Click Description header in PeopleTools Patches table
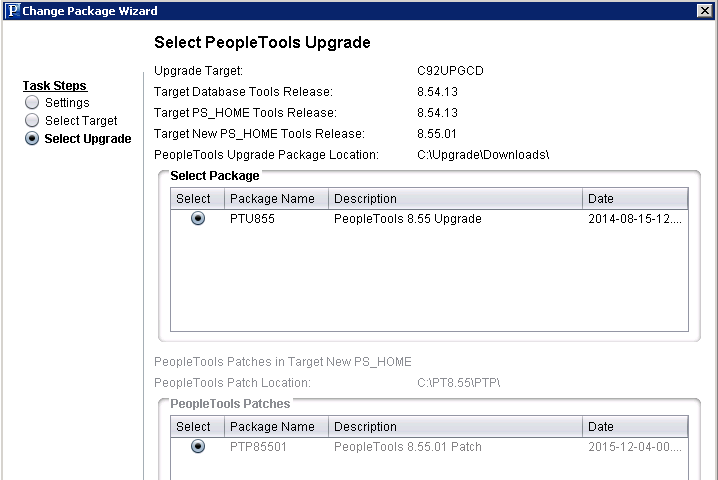This screenshot has height=480, width=718. pos(456,426)
